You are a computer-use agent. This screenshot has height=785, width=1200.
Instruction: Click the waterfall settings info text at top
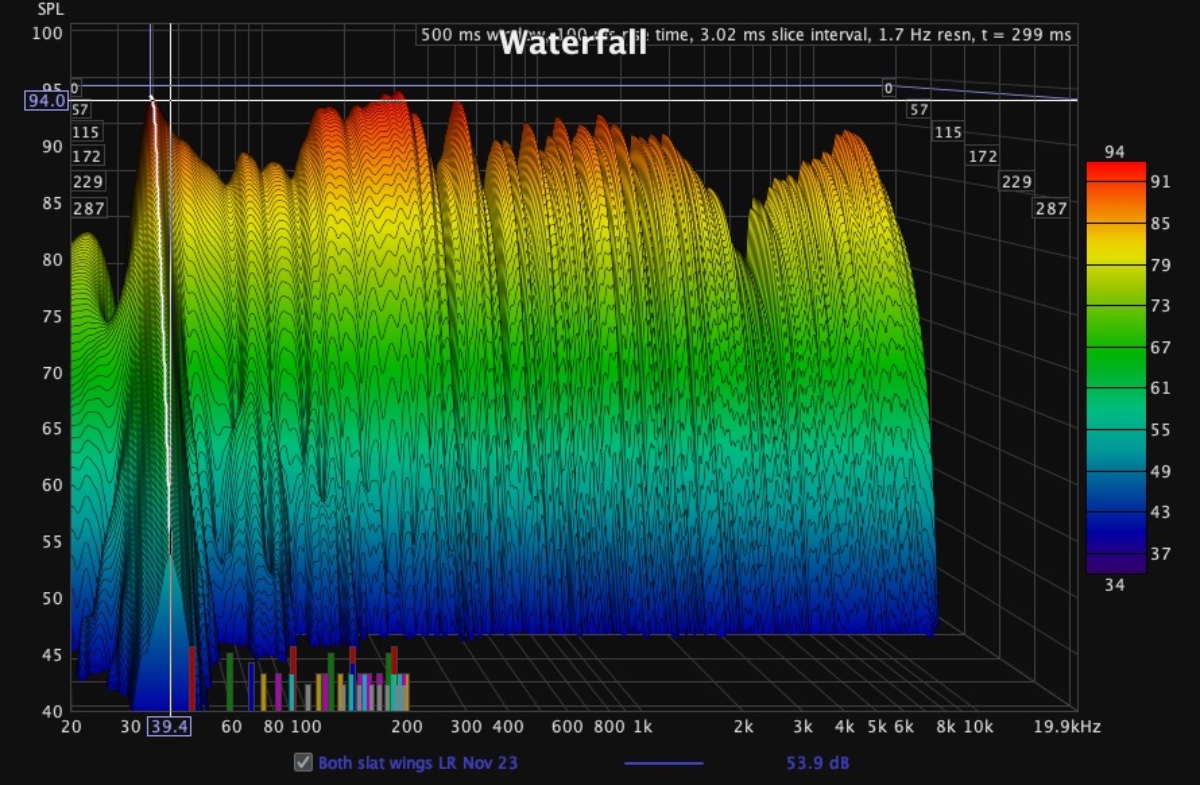click(x=745, y=34)
